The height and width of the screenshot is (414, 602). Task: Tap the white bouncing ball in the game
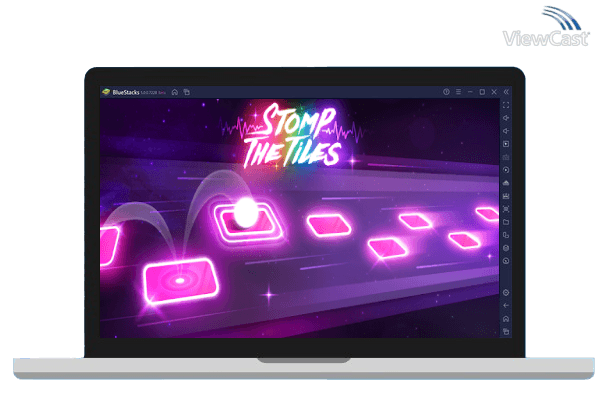pos(245,212)
